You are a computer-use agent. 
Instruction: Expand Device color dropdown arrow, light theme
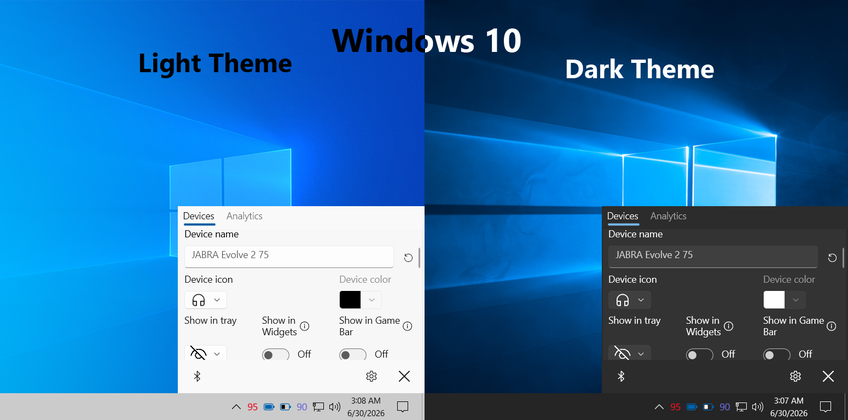tap(372, 300)
